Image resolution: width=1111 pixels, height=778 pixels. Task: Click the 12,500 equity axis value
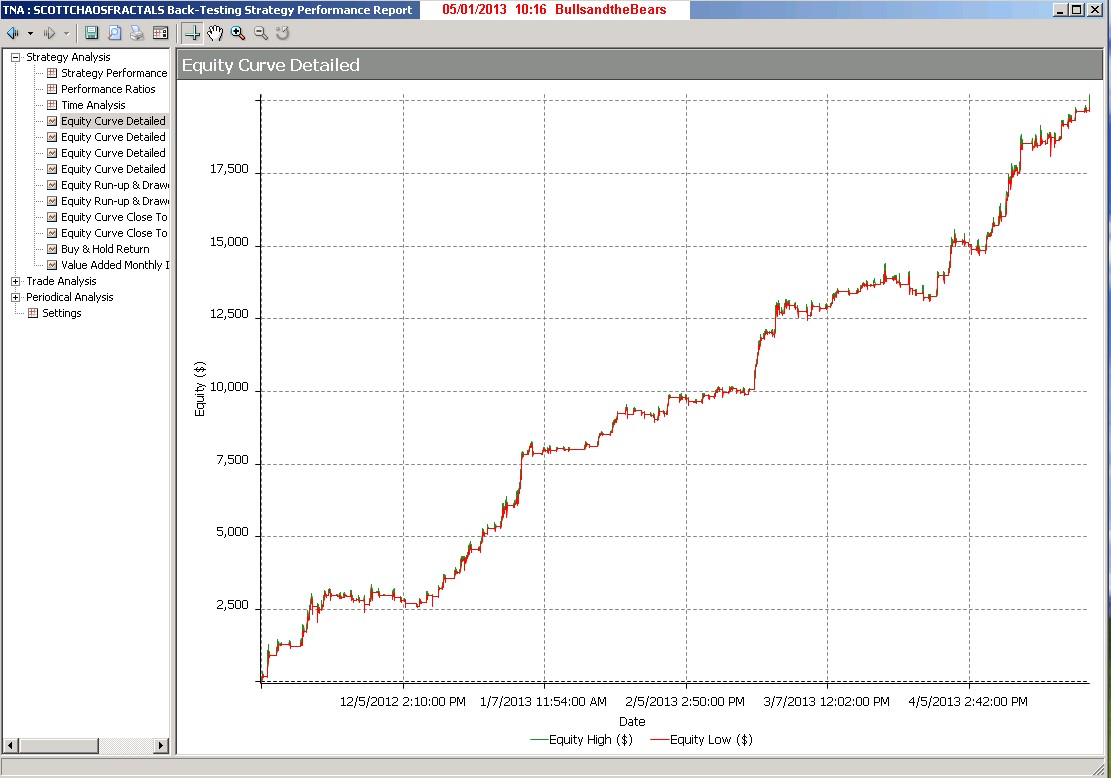point(229,315)
